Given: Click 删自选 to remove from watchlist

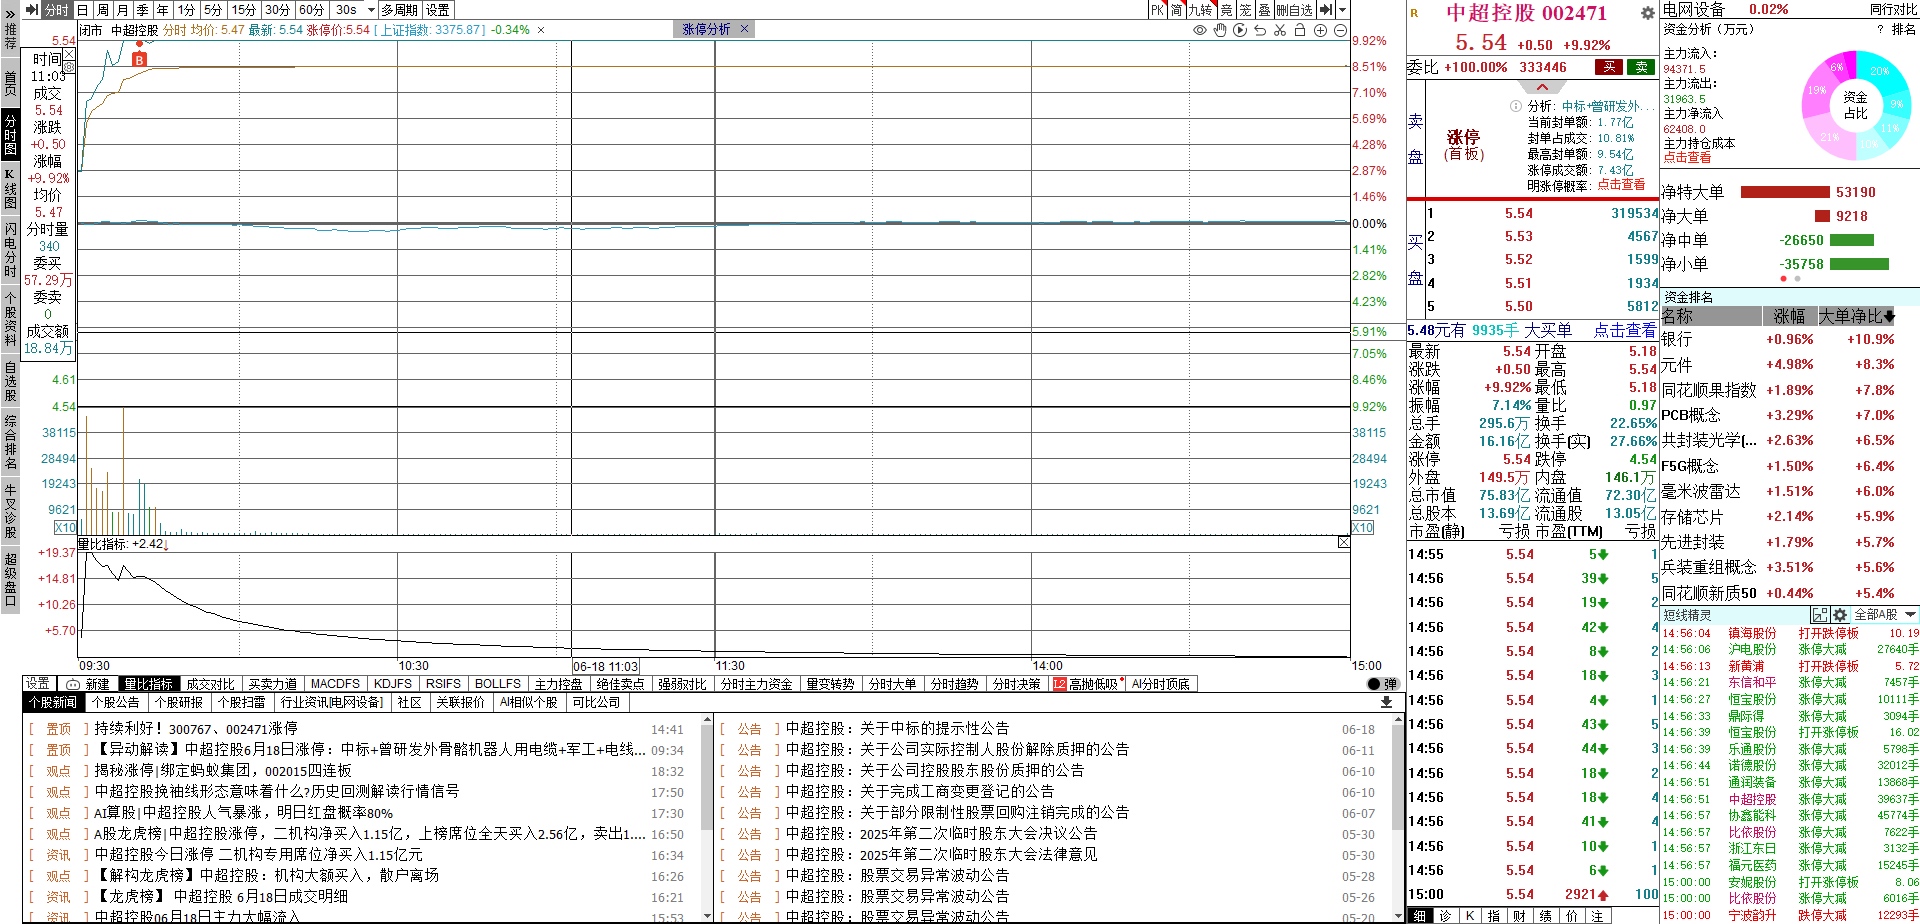Looking at the screenshot, I should (1295, 10).
